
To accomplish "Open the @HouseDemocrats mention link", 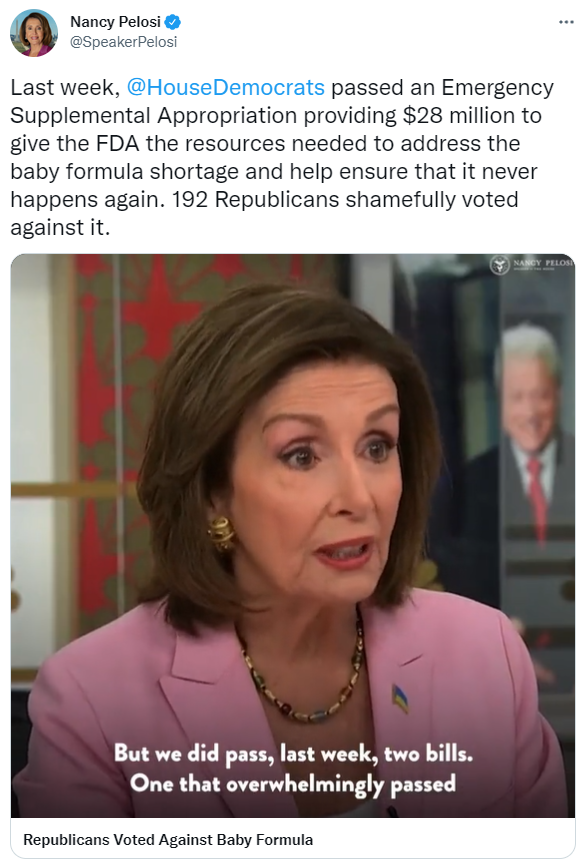I will pos(225,87).
